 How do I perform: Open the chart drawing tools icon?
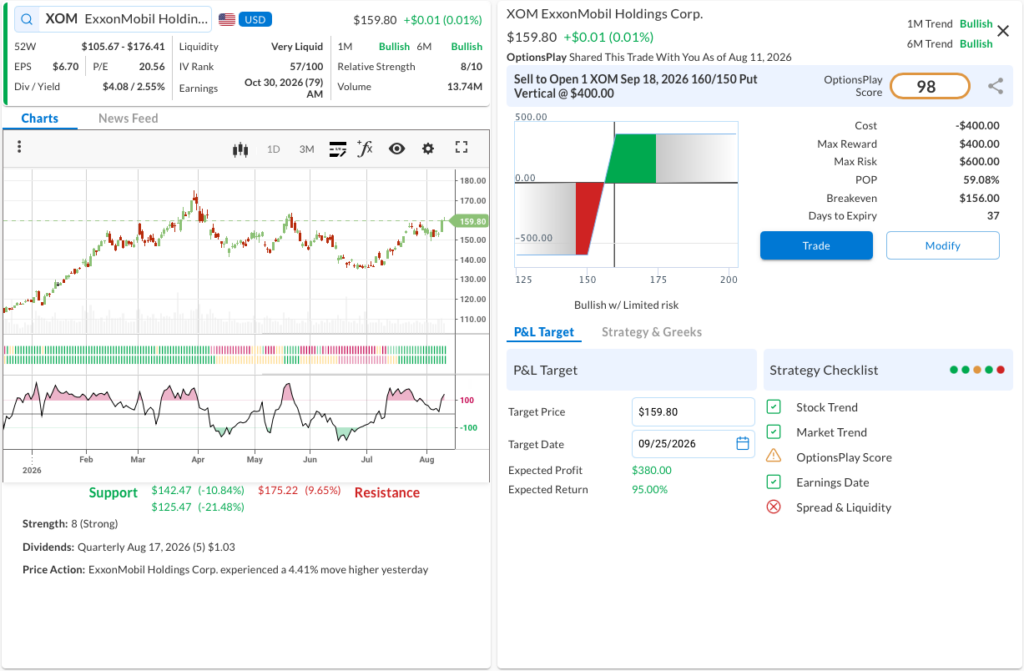[x=338, y=149]
